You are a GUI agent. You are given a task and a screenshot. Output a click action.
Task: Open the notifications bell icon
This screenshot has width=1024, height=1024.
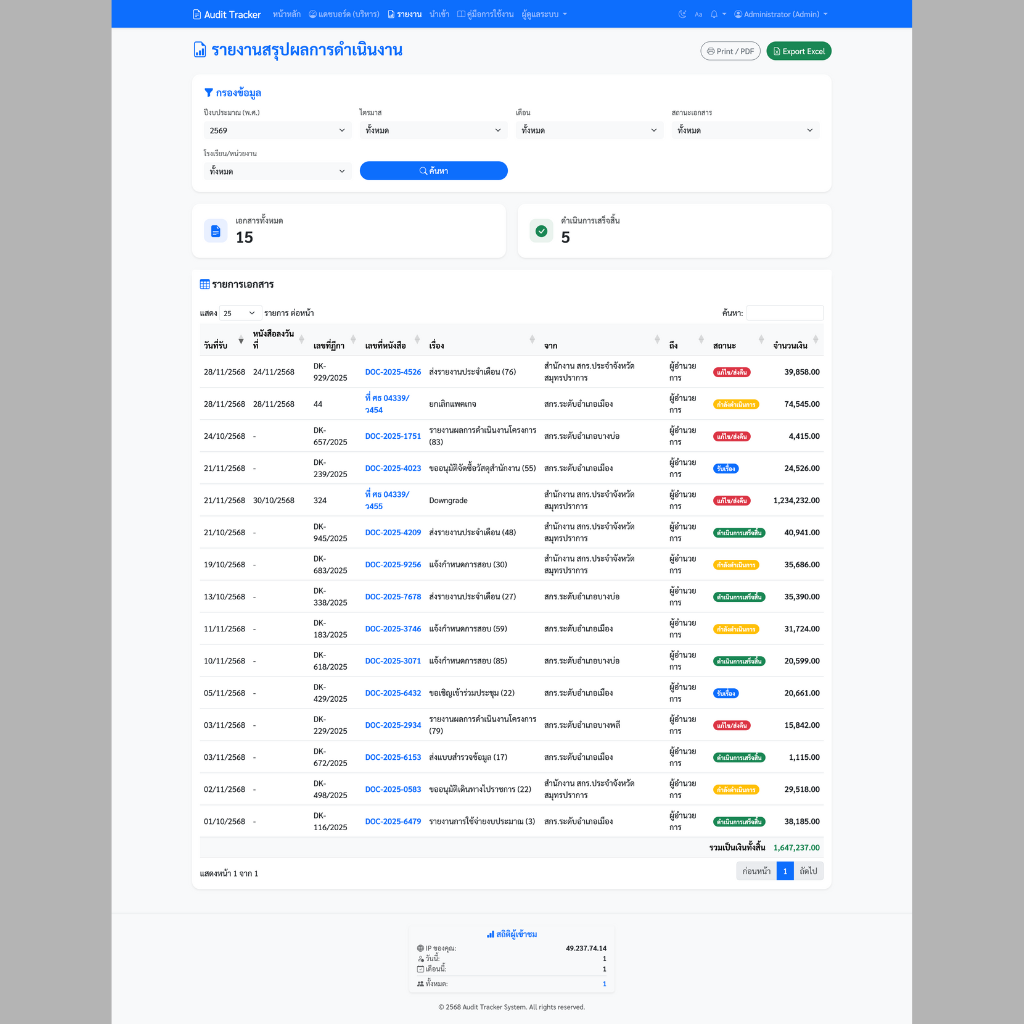tap(714, 14)
